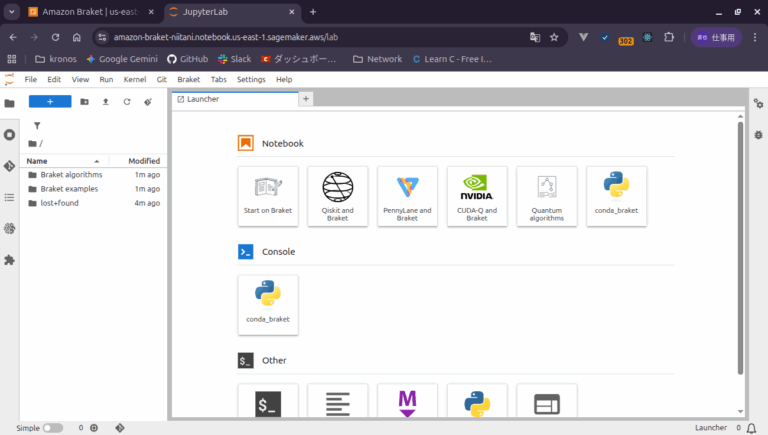This screenshot has height=435, width=768.
Task: Click the Git icon in the status bar
Action: [x=120, y=428]
